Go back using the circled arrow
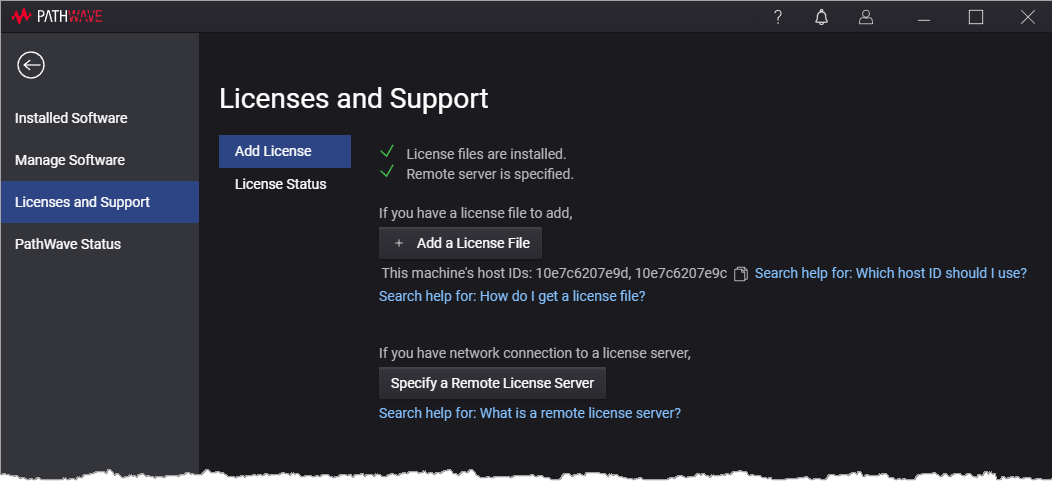This screenshot has height=481, width=1052. [31, 65]
